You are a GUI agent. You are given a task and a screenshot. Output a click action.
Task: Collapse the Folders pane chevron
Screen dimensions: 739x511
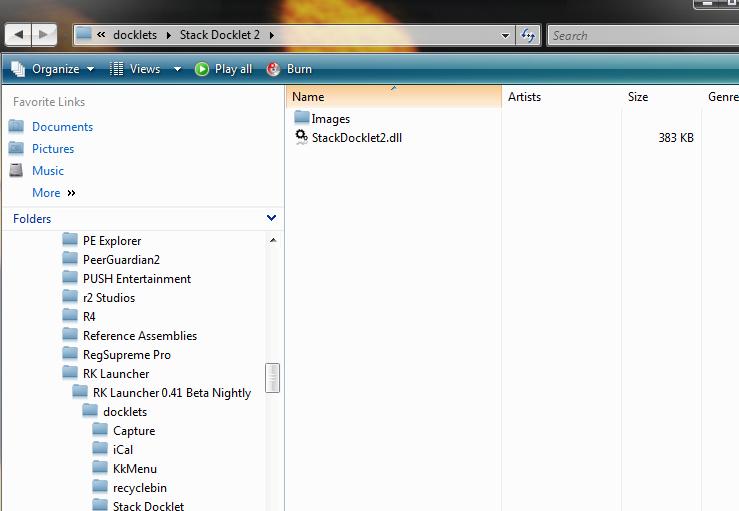(271, 218)
